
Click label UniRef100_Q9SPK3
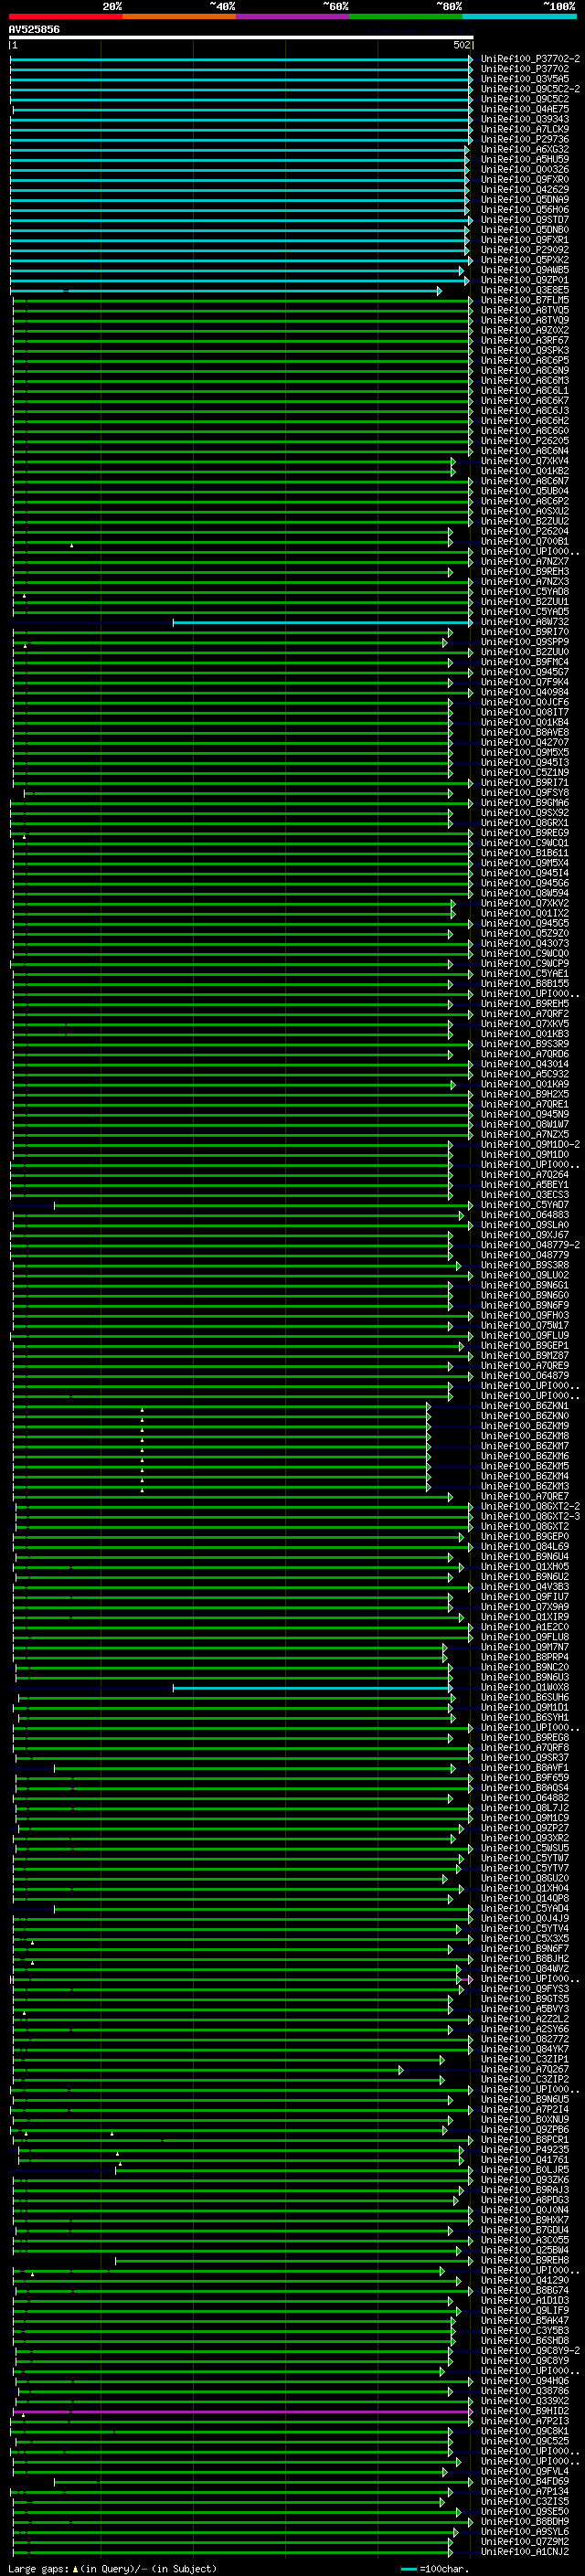[525, 350]
